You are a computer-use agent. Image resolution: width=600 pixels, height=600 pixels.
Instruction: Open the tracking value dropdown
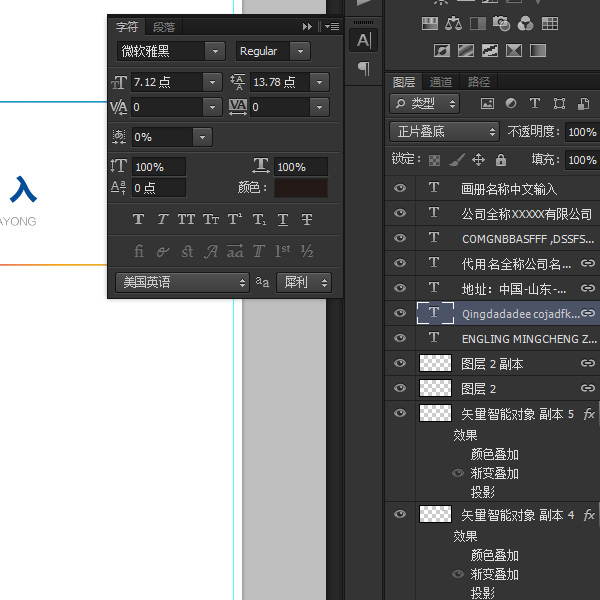click(319, 107)
